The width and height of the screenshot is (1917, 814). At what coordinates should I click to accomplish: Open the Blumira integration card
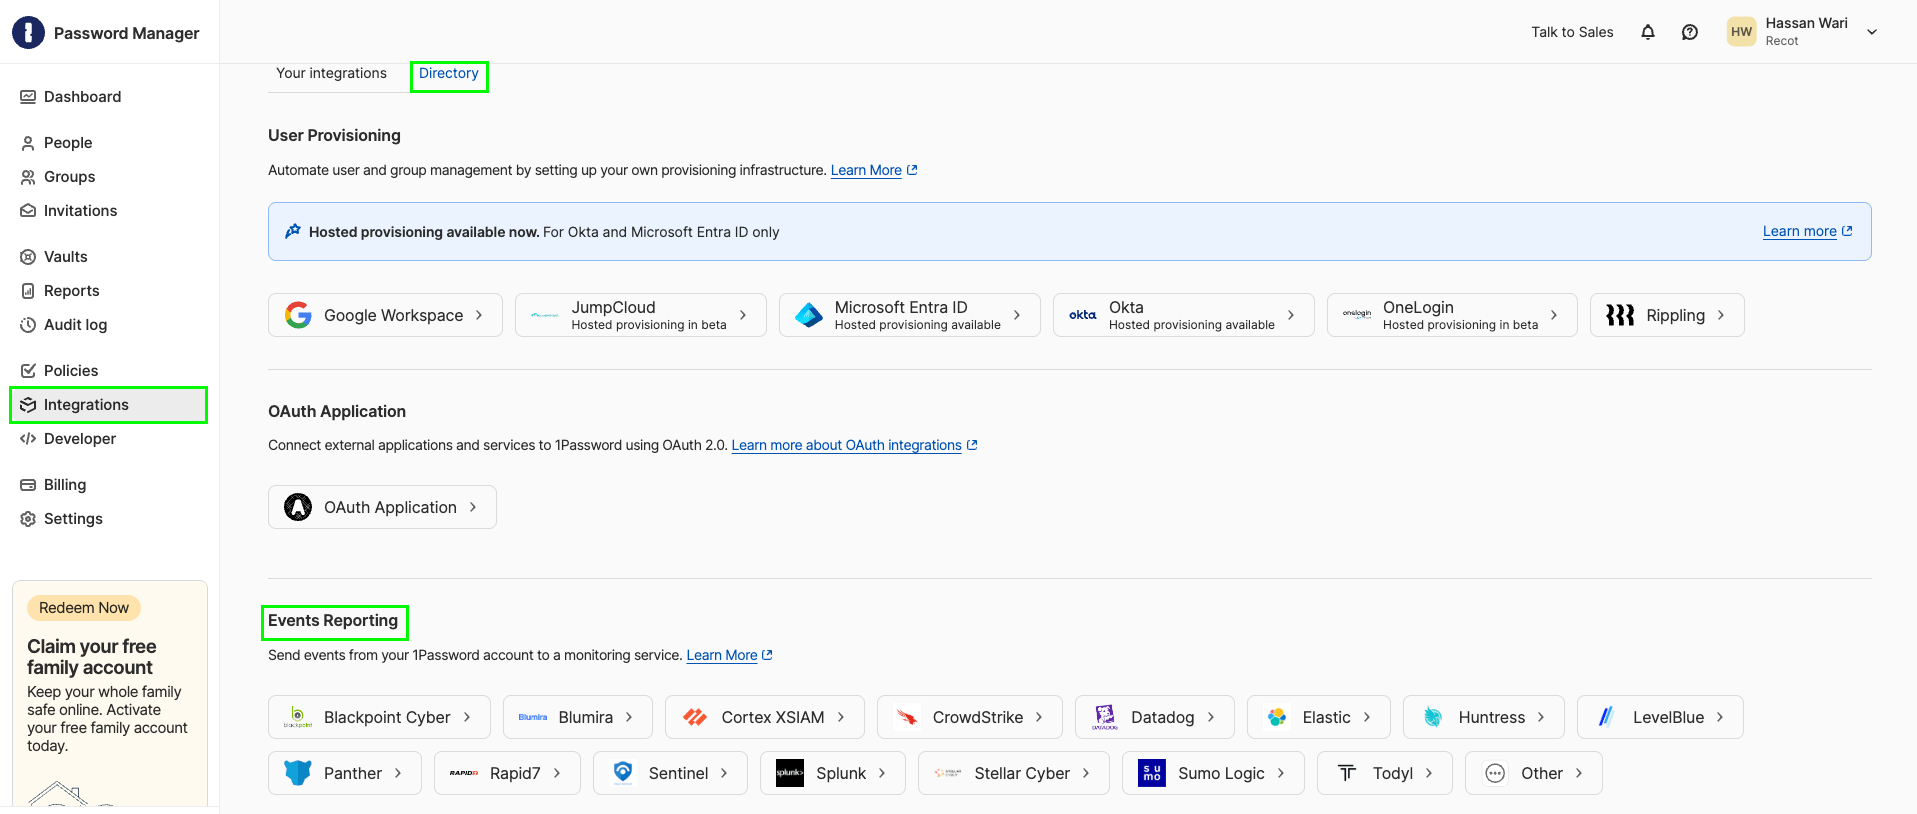coord(578,717)
